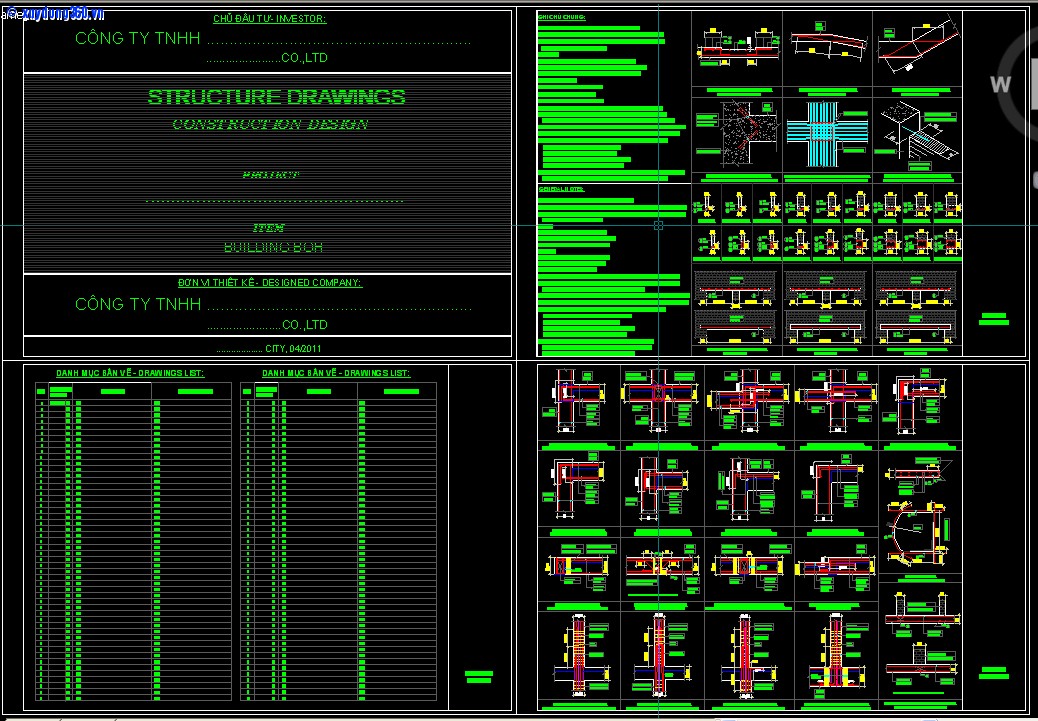Click the crosshair pickbox at the cursor intersection
This screenshot has height=721, width=1038.
[658, 226]
